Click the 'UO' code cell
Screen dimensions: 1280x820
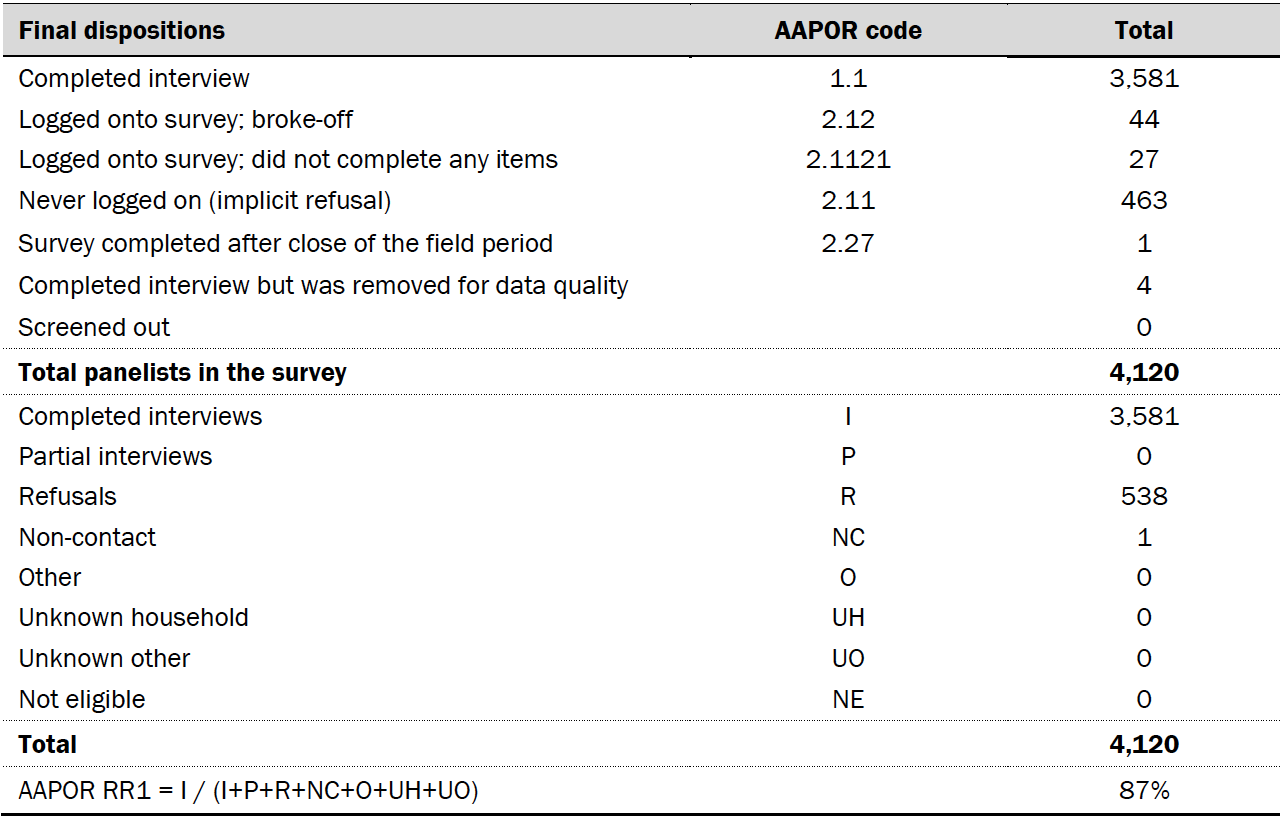[x=848, y=658]
